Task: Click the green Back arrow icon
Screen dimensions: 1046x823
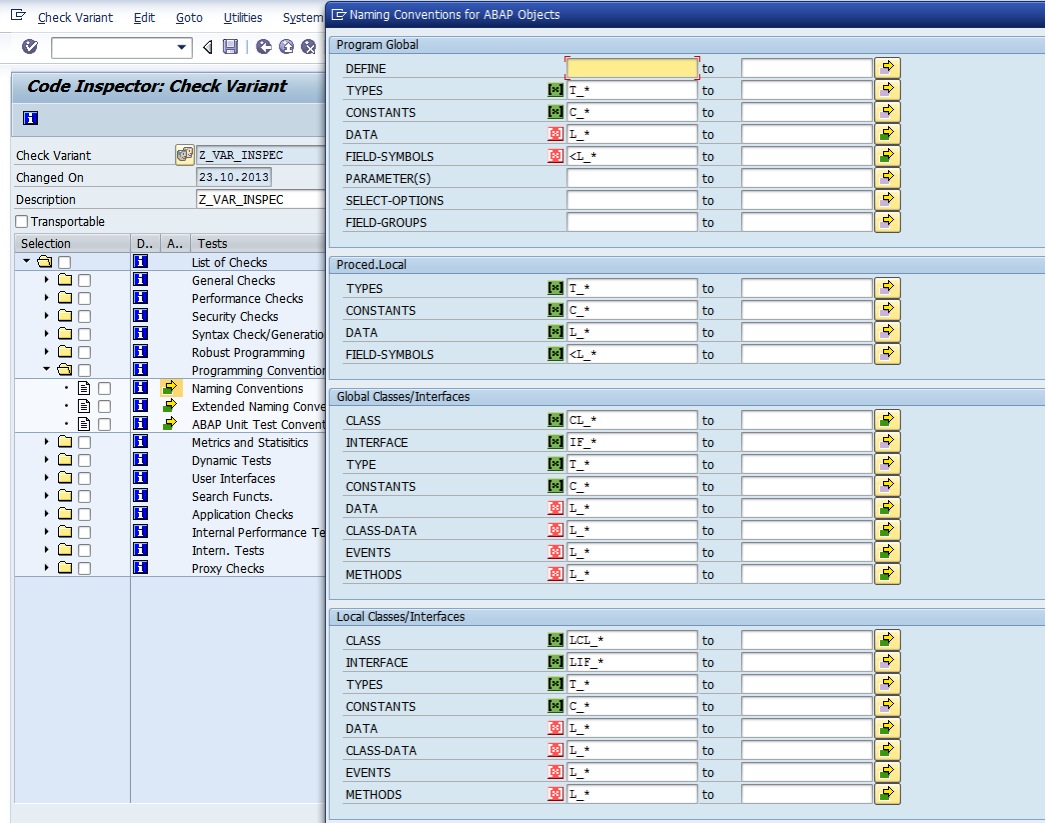Action: click(264, 47)
